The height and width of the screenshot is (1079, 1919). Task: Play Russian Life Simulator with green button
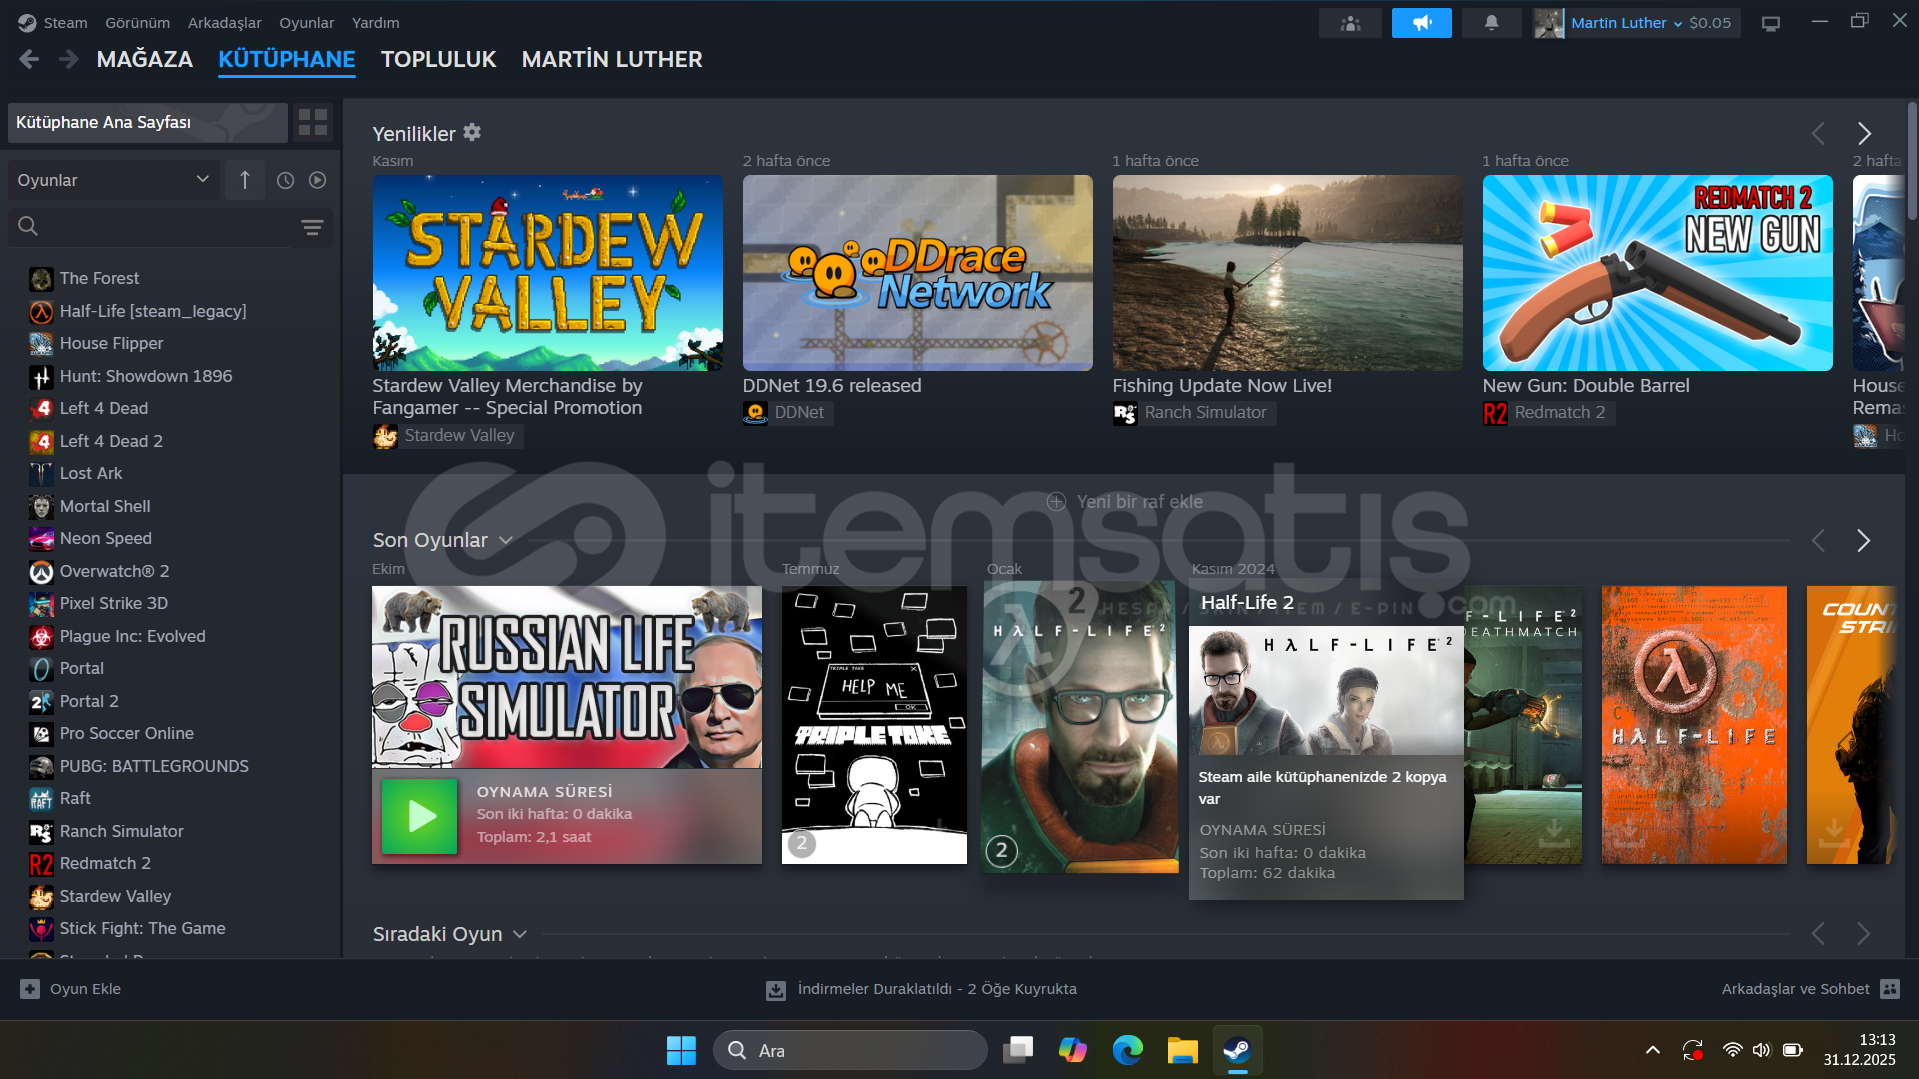tap(420, 816)
